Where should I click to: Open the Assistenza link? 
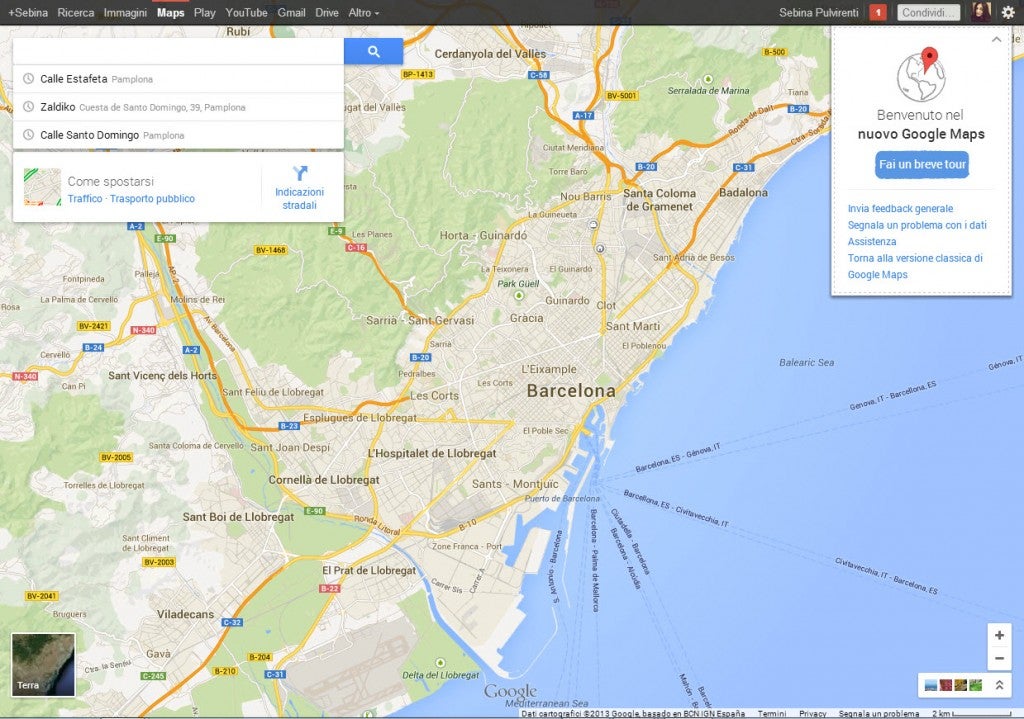point(872,241)
